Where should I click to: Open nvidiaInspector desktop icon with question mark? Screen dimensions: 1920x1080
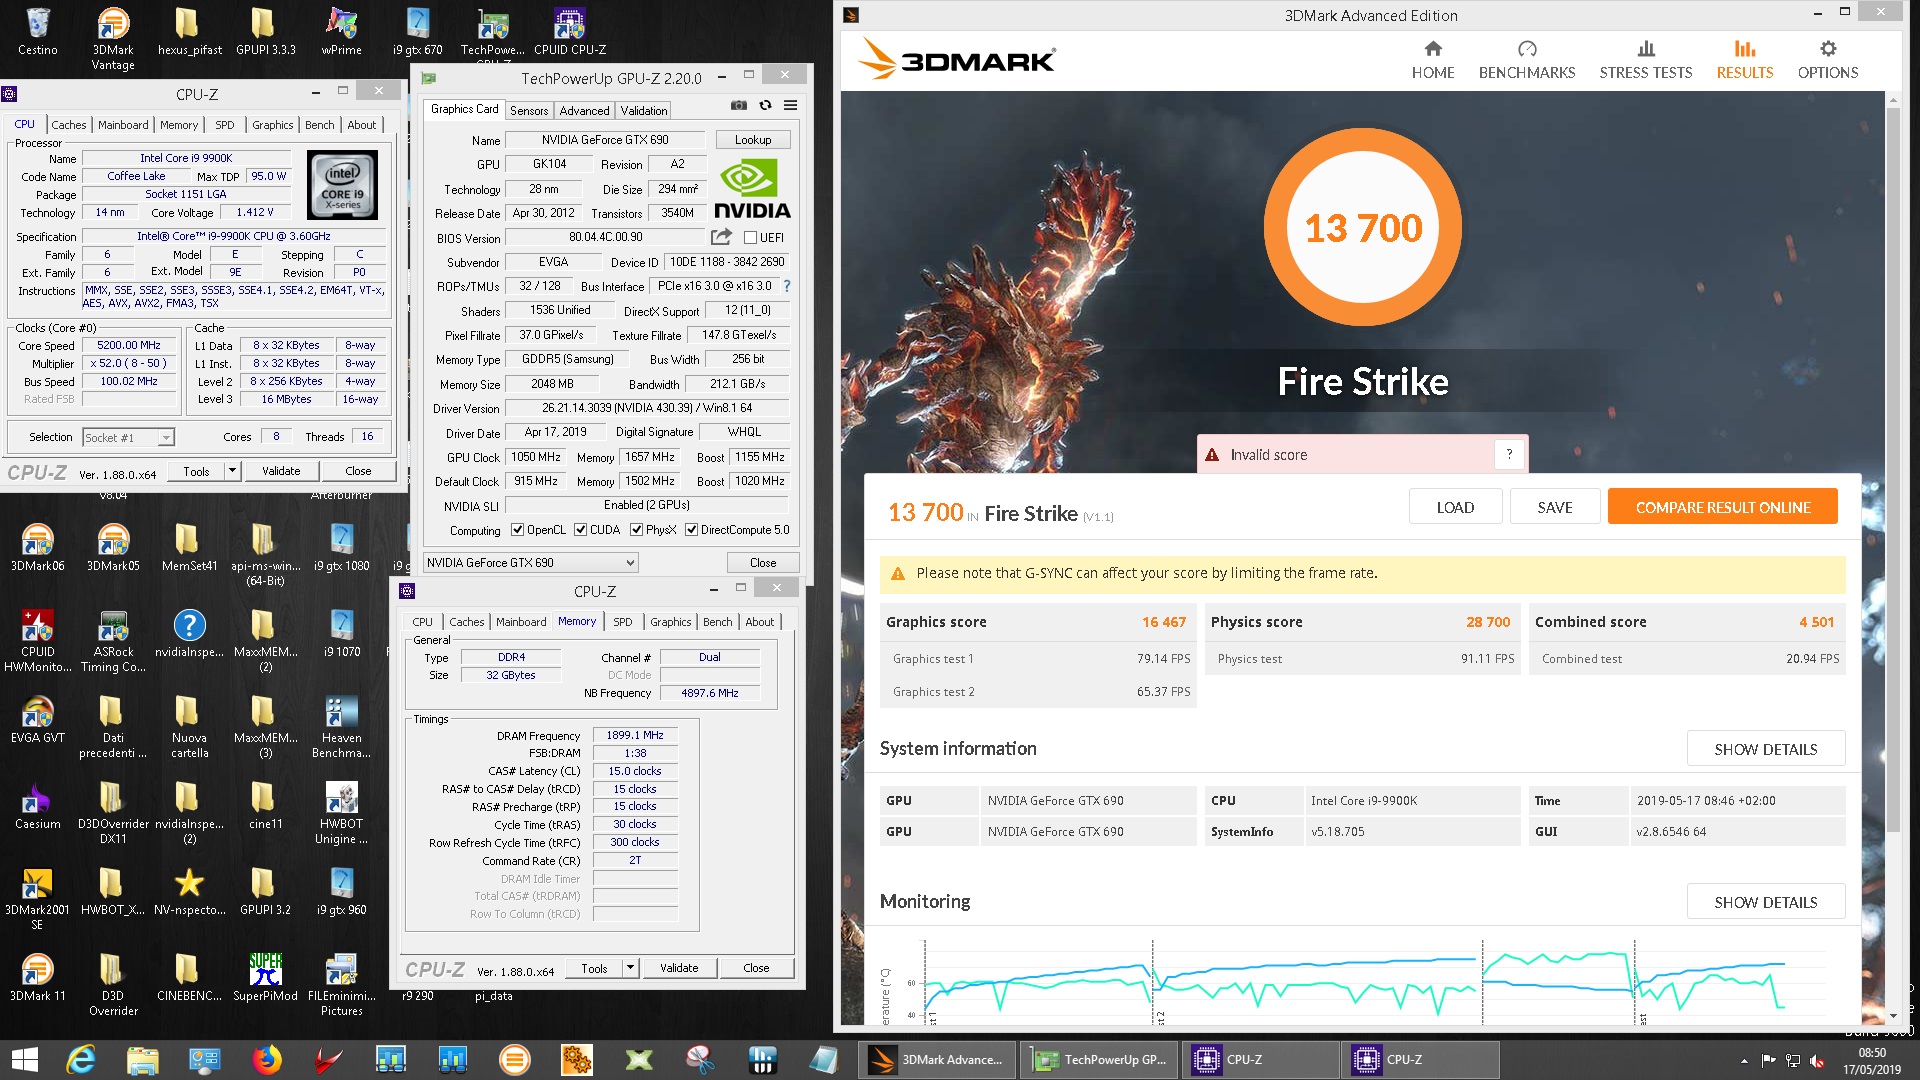[x=189, y=632]
